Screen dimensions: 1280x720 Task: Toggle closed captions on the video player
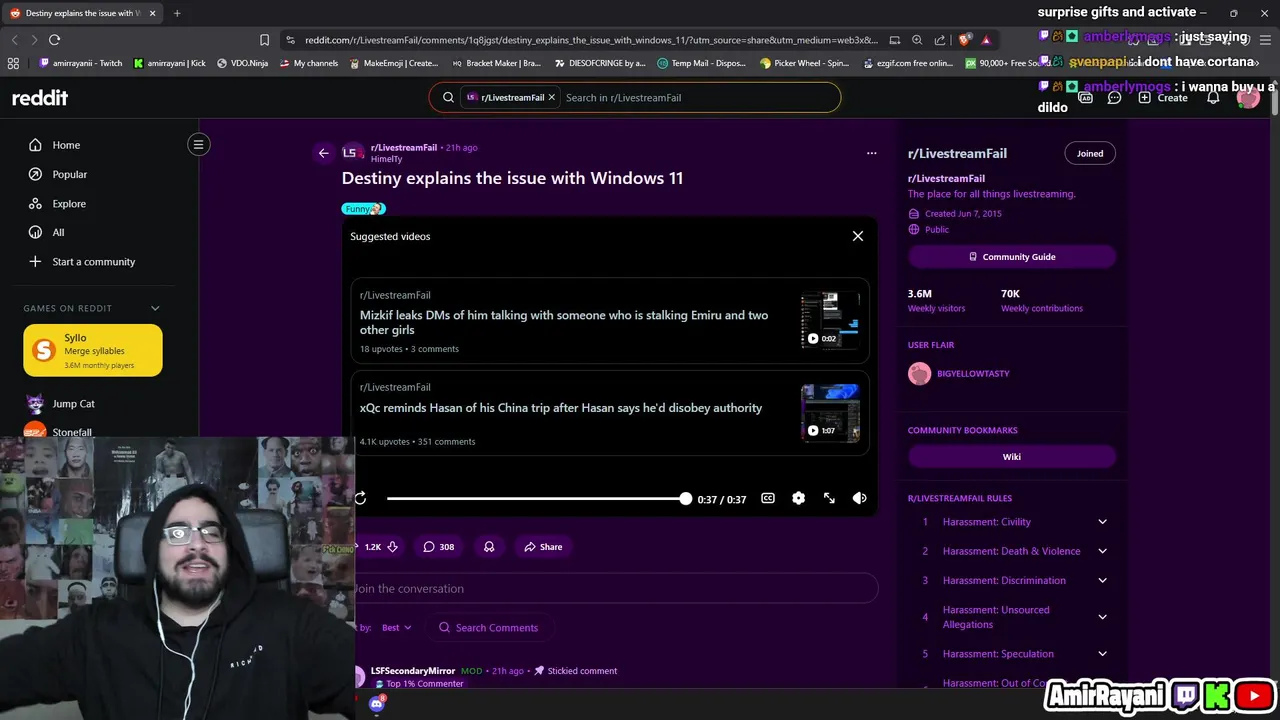768,498
